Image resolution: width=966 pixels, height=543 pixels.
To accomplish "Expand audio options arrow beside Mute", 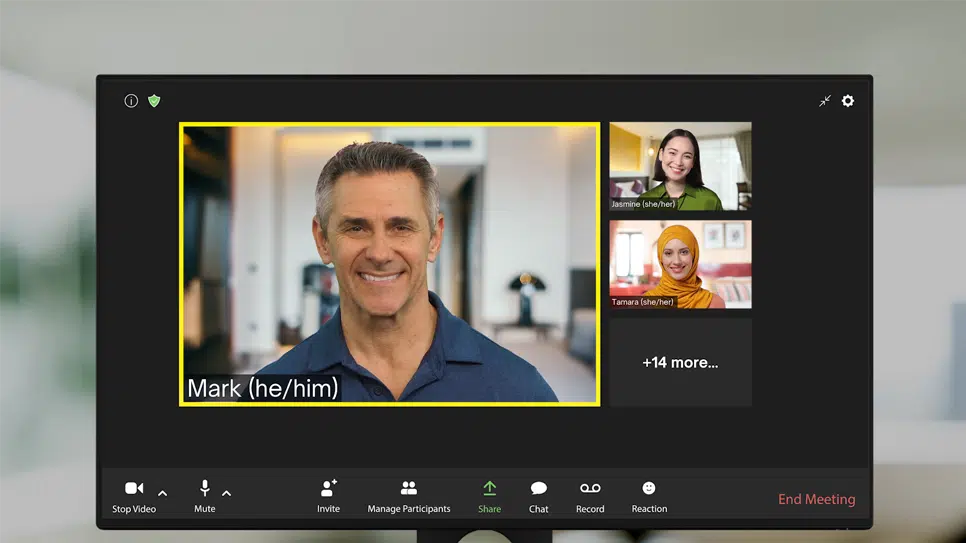I will [227, 493].
